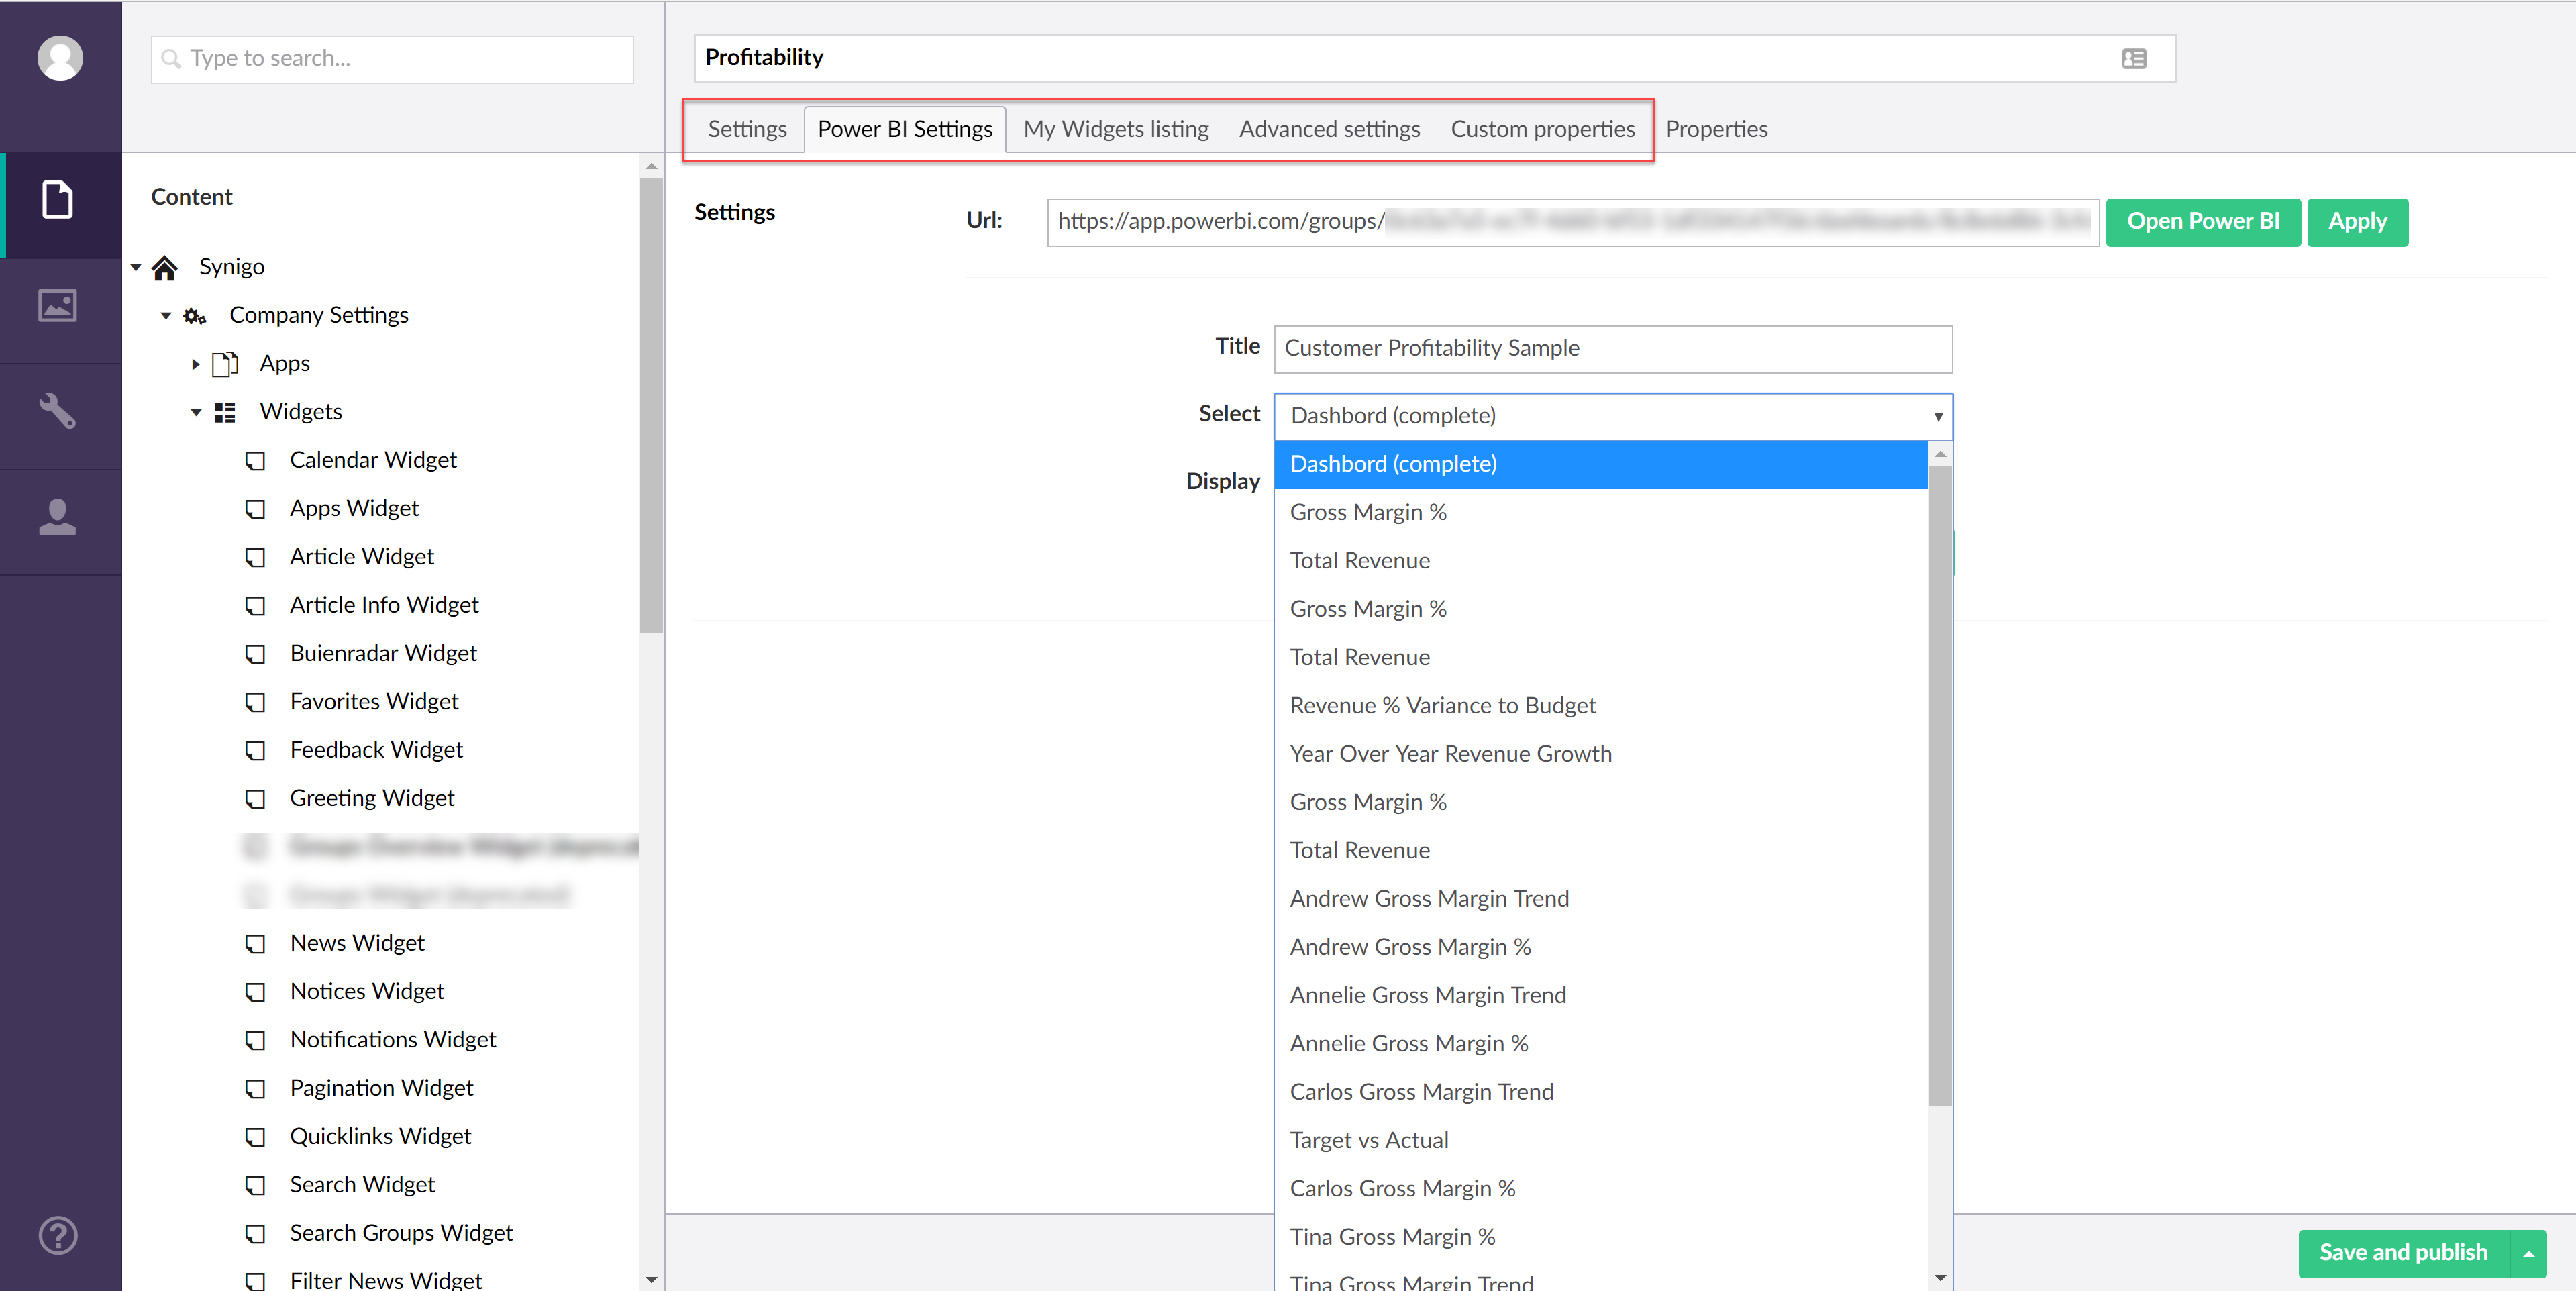
Task: Click Save and publish
Action: pos(2403,1253)
